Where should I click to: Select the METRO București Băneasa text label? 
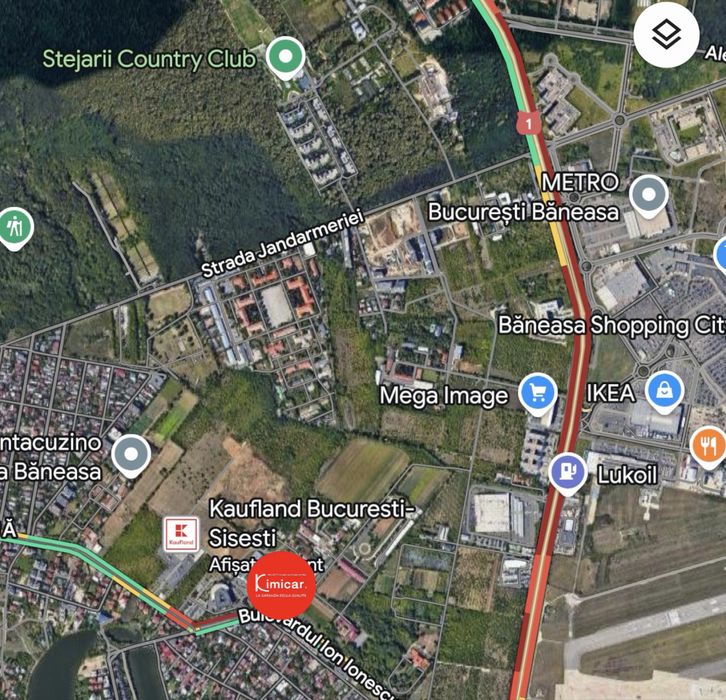pyautogui.click(x=524, y=197)
